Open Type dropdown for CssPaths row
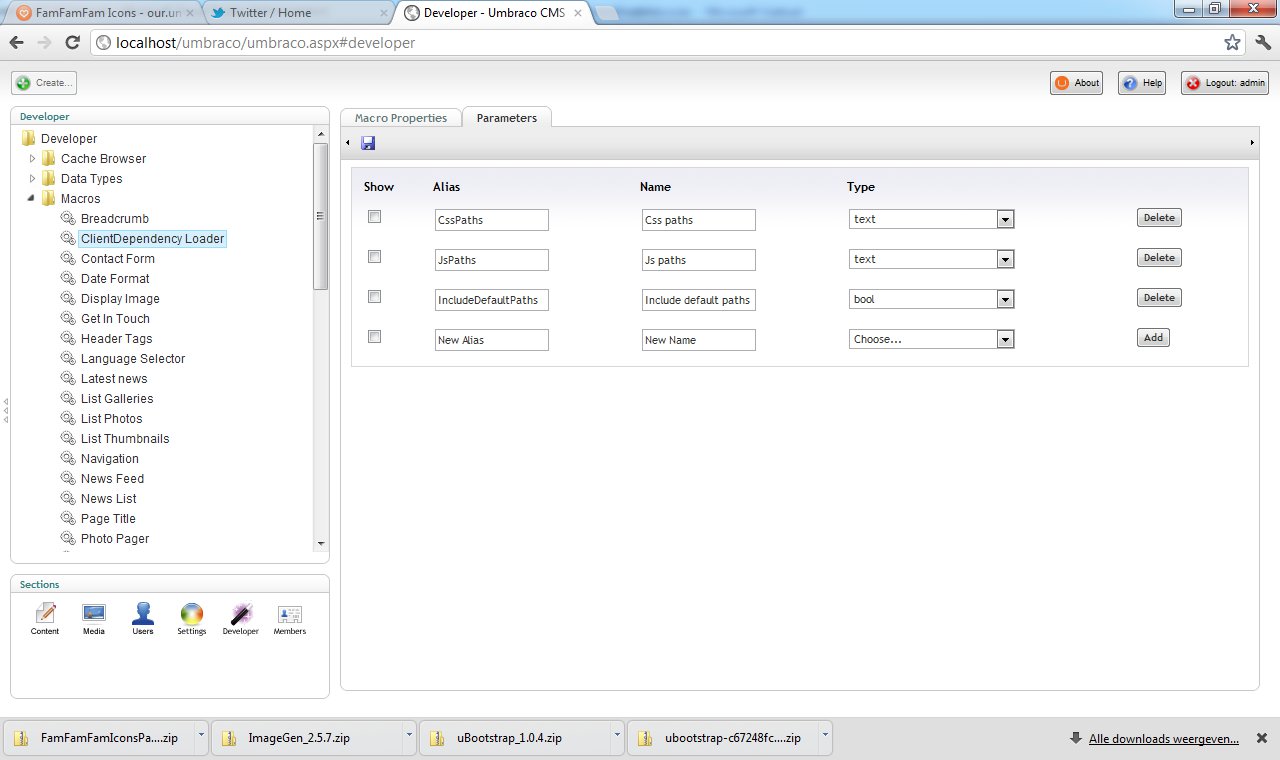 (x=932, y=219)
